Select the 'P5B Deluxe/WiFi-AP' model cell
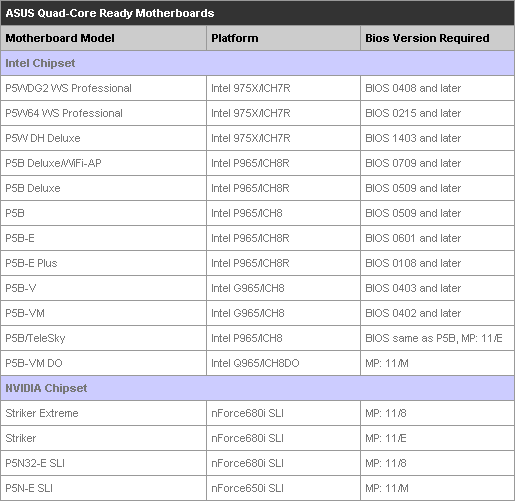The height and width of the screenshot is (501, 516). coord(103,163)
